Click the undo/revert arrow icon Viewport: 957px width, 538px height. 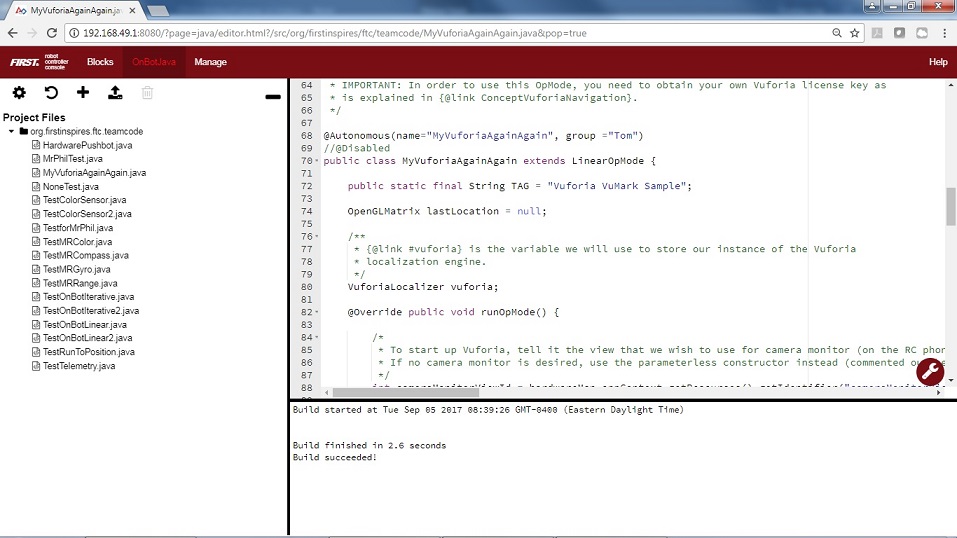[51, 93]
